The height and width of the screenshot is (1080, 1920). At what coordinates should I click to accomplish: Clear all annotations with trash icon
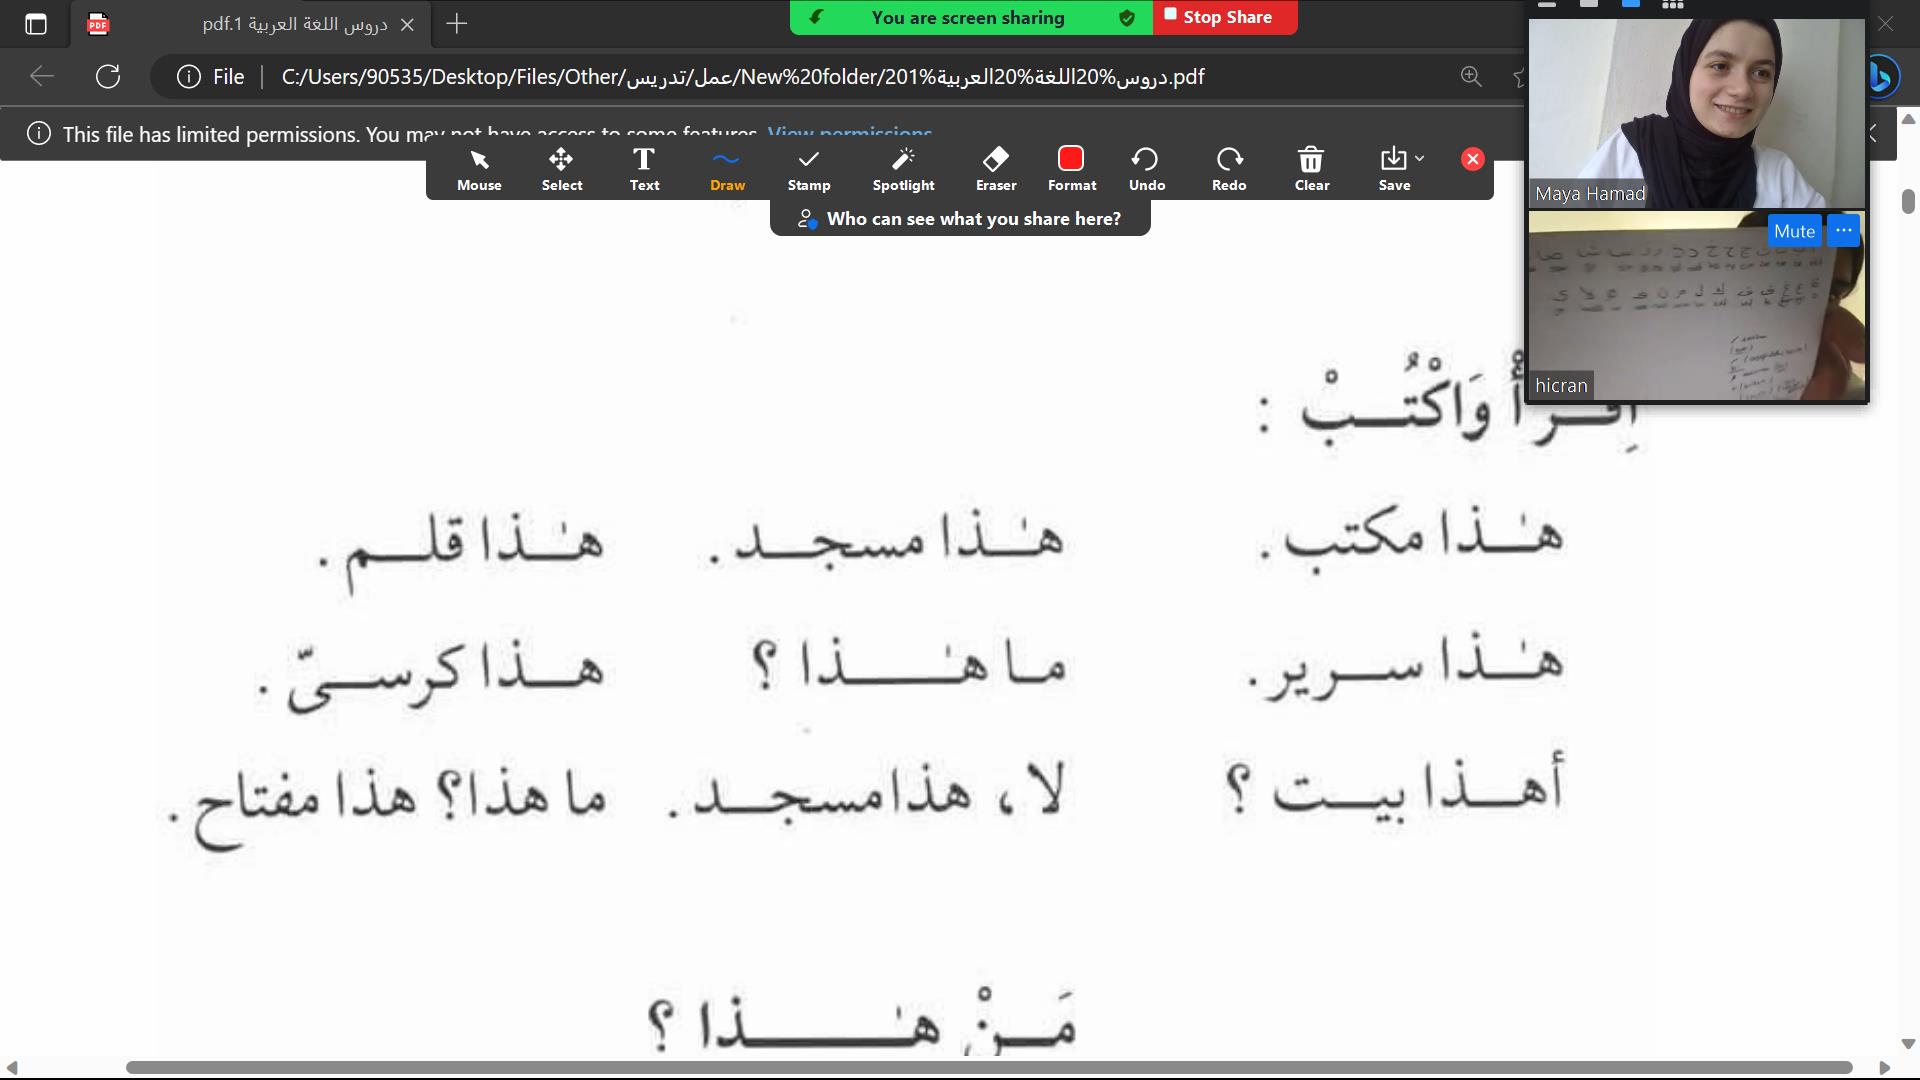[x=1311, y=169]
